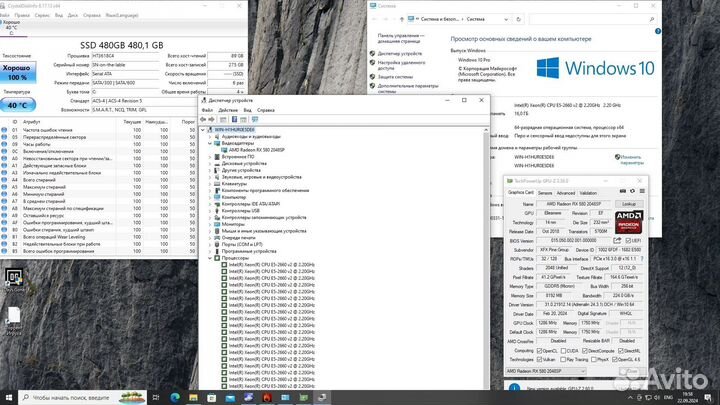Click volume icon in system tray
The image size is (720, 405).
pyautogui.click(x=657, y=397)
